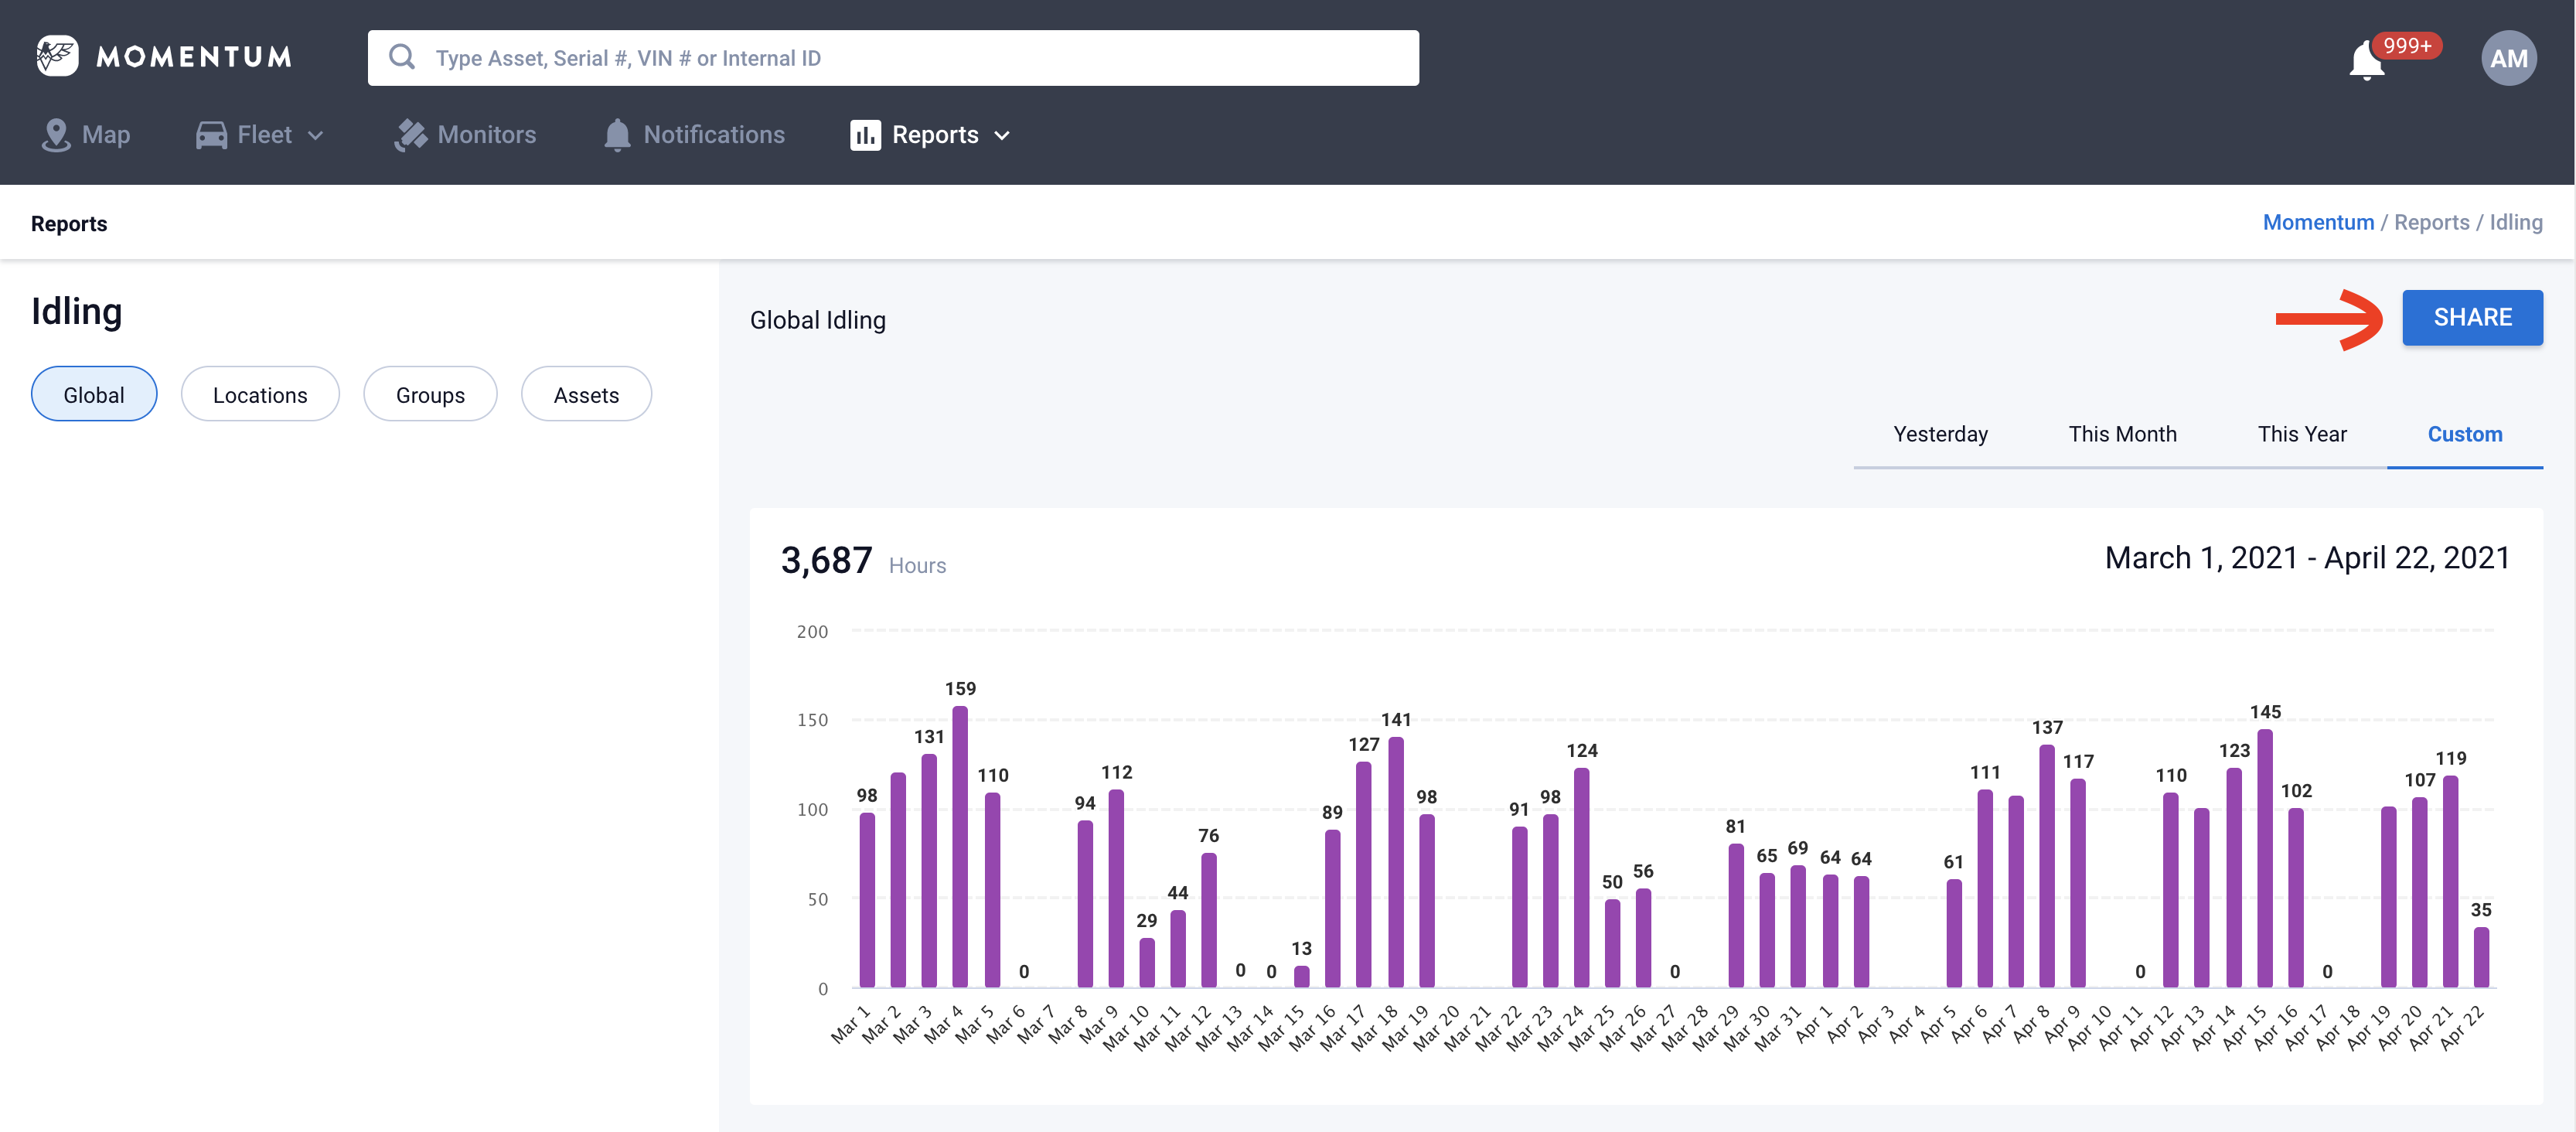Viewport: 2576px width, 1132px height.
Task: Switch to the Yesterday tab
Action: (1940, 434)
